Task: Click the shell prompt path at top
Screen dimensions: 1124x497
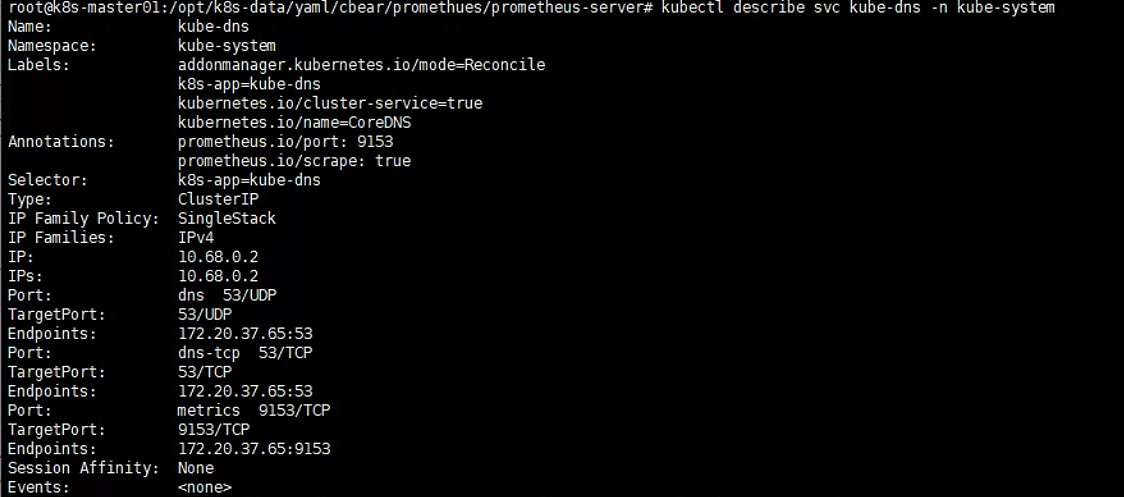Action: (x=330, y=8)
